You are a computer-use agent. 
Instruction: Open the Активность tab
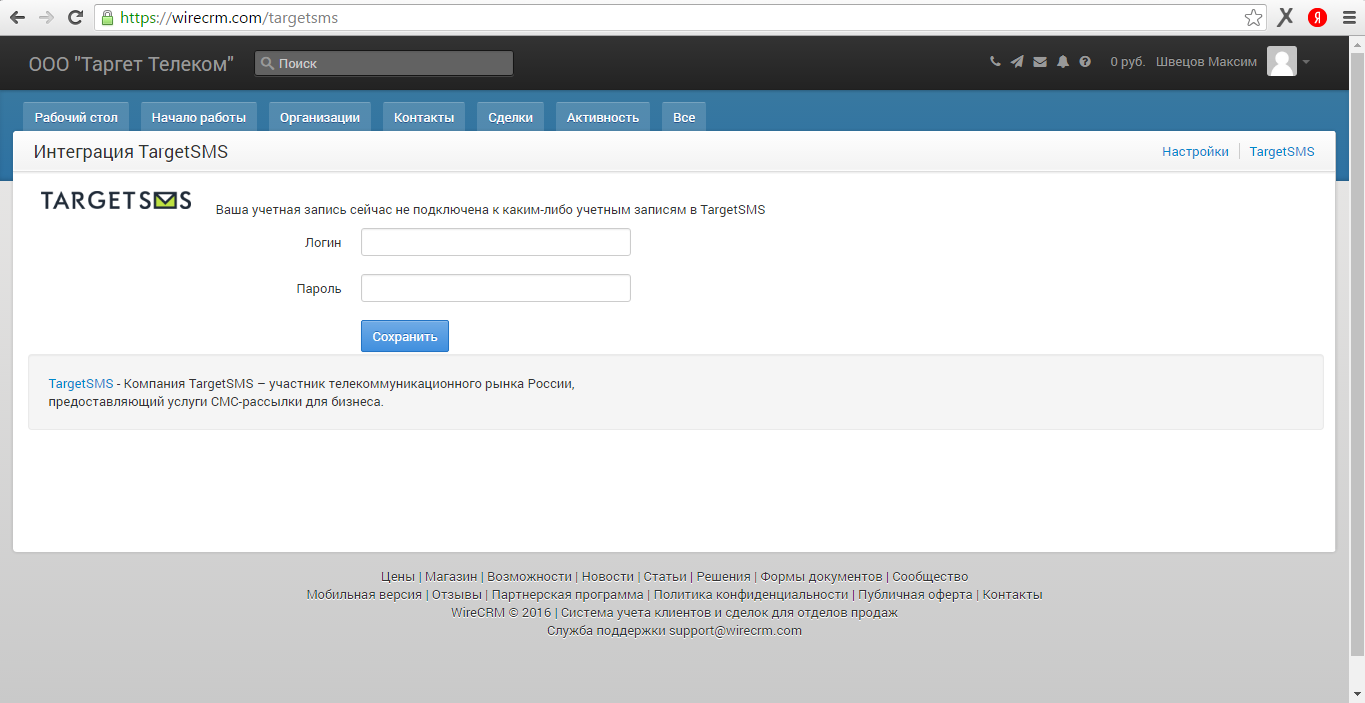(x=603, y=117)
